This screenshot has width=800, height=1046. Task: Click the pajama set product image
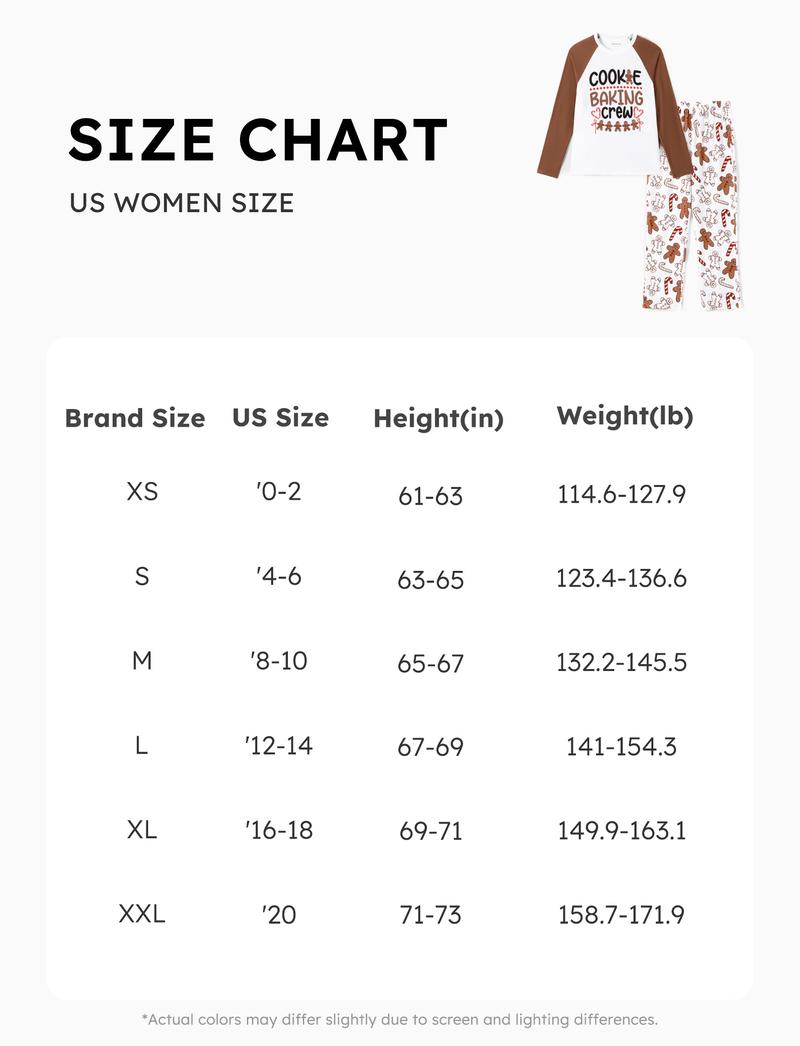(641, 172)
